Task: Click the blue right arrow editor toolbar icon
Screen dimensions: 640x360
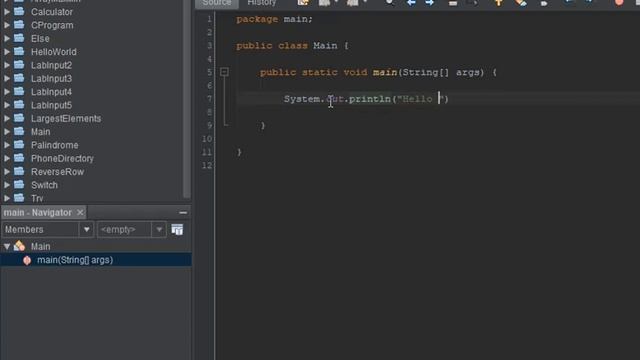Action: [429, 3]
